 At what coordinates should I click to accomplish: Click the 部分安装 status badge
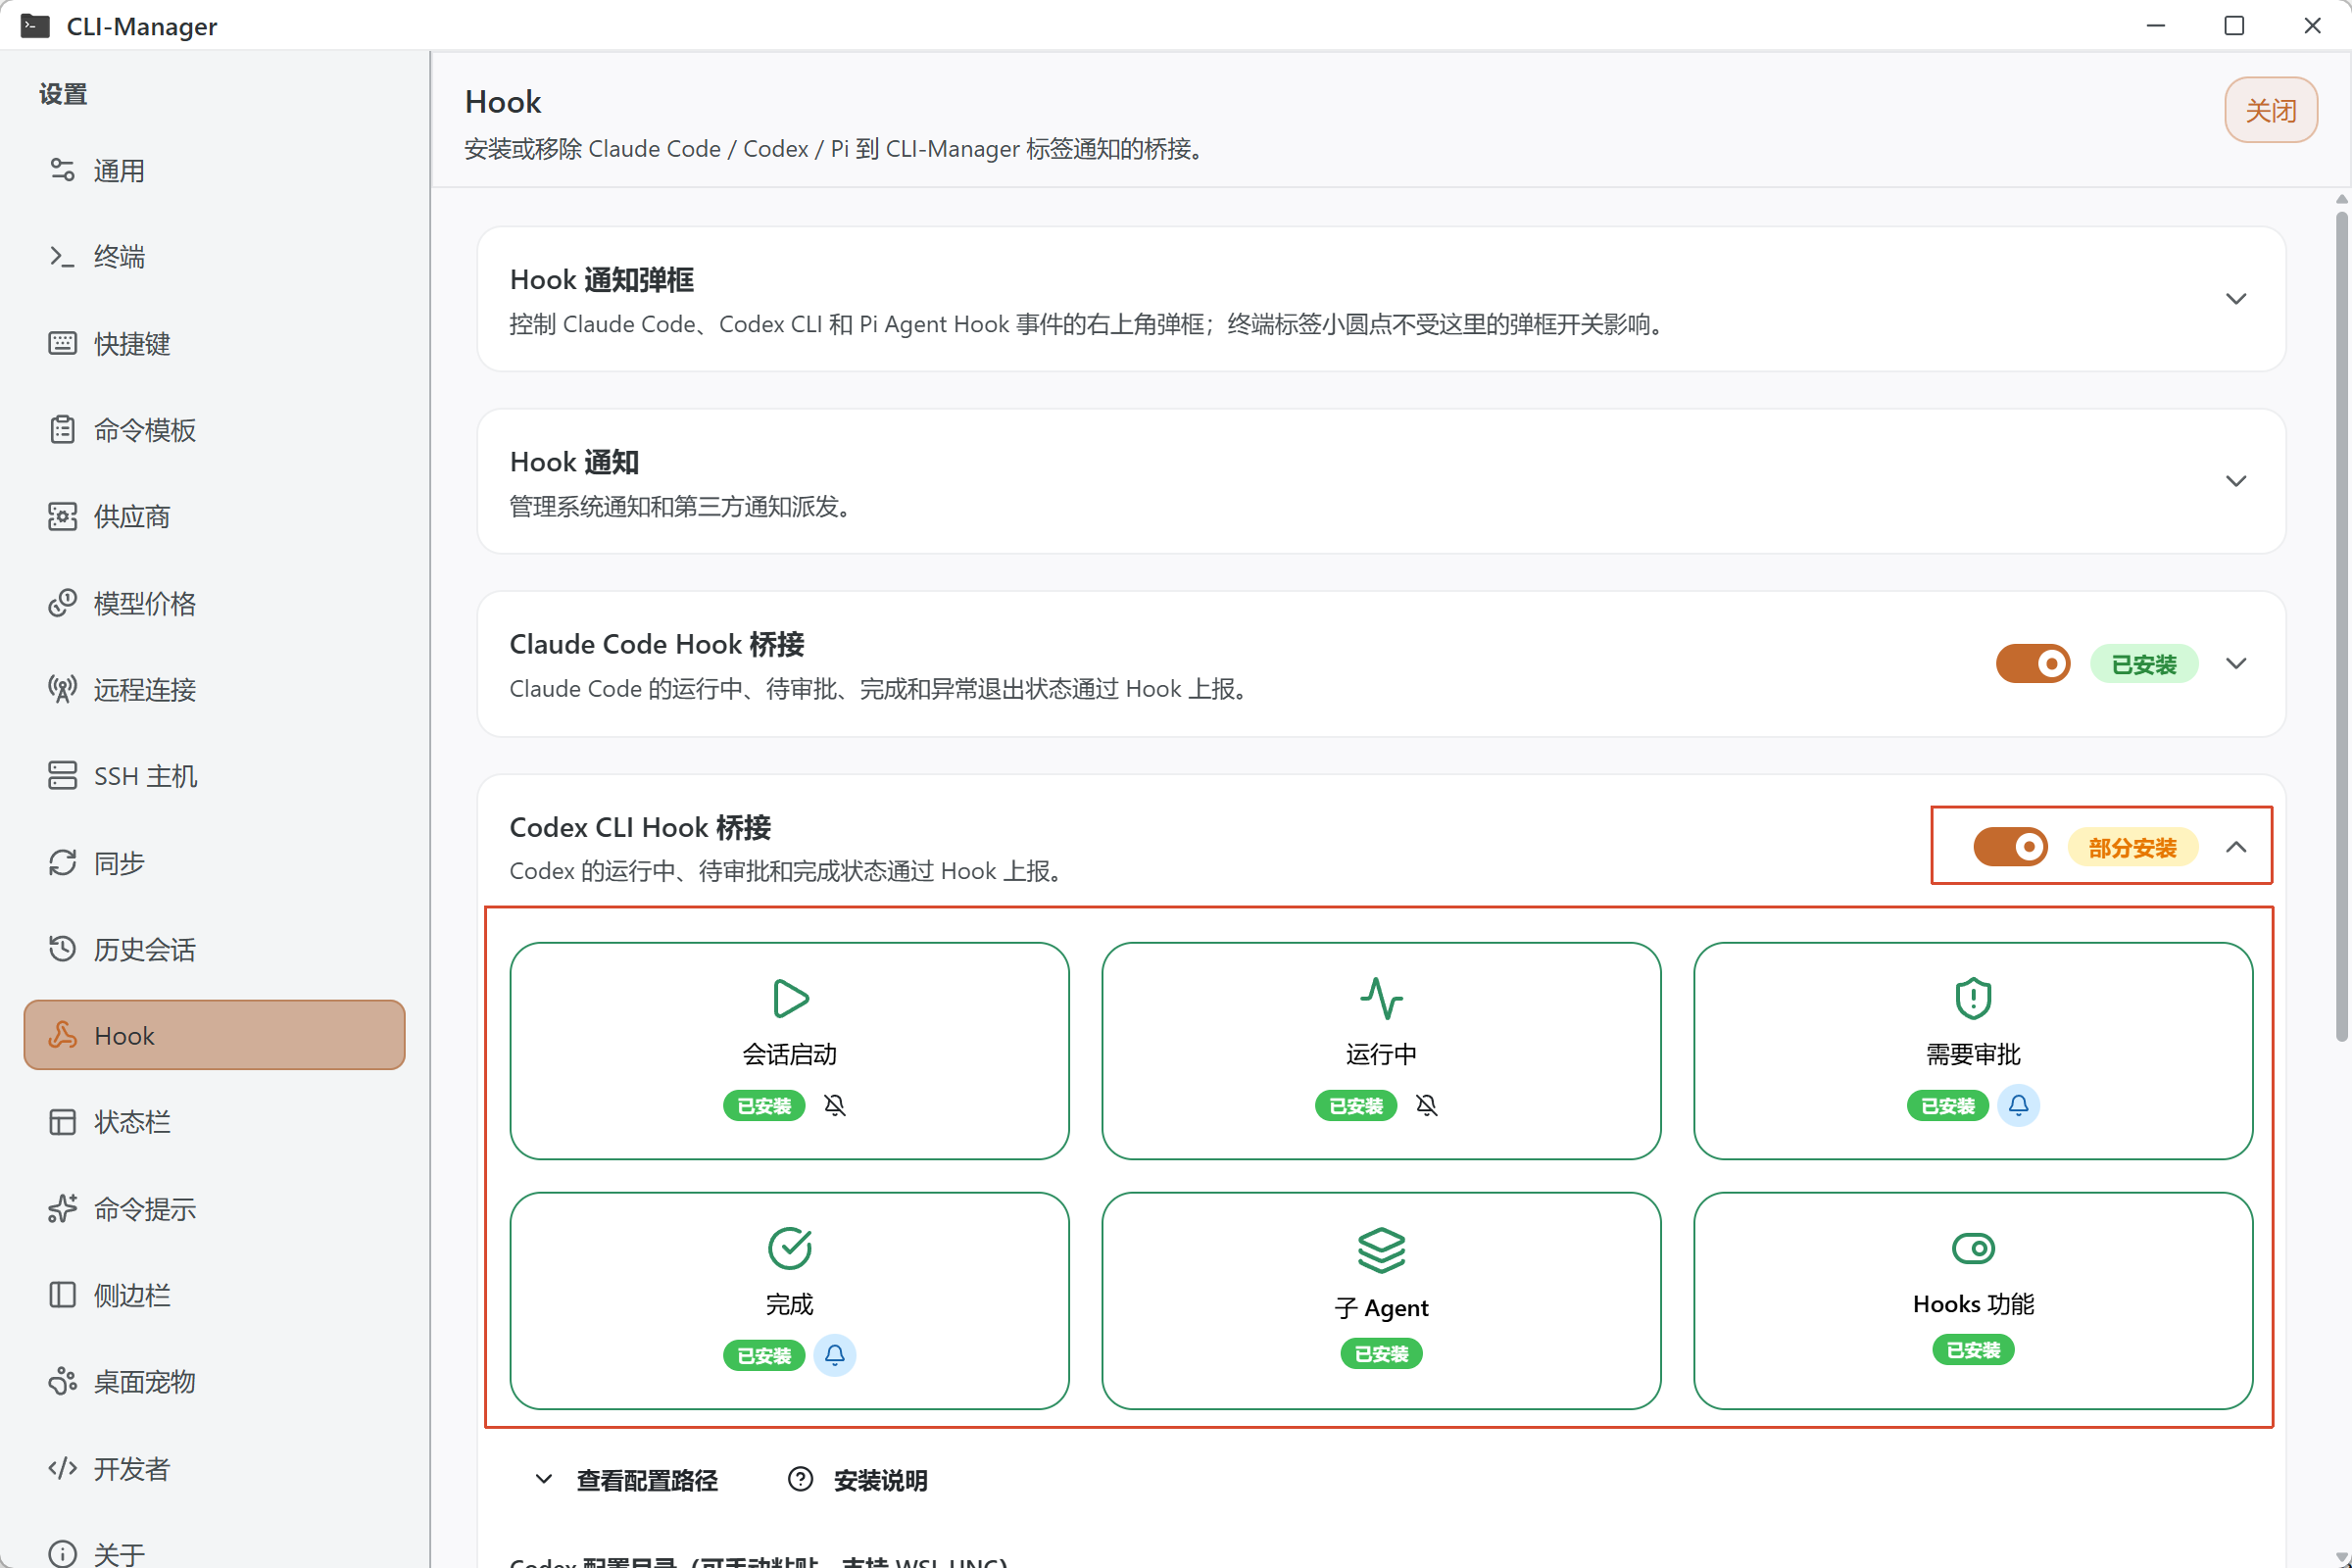coord(2132,847)
